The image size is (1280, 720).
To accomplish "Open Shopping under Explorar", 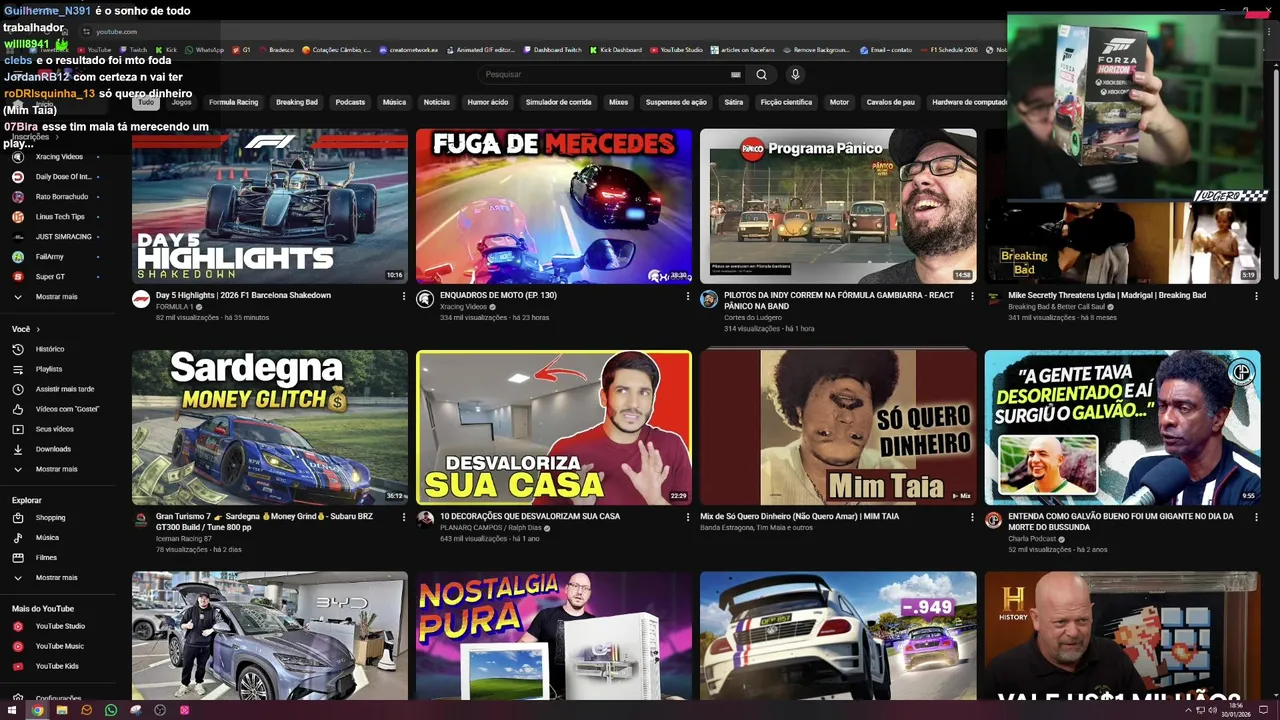I will (50, 518).
